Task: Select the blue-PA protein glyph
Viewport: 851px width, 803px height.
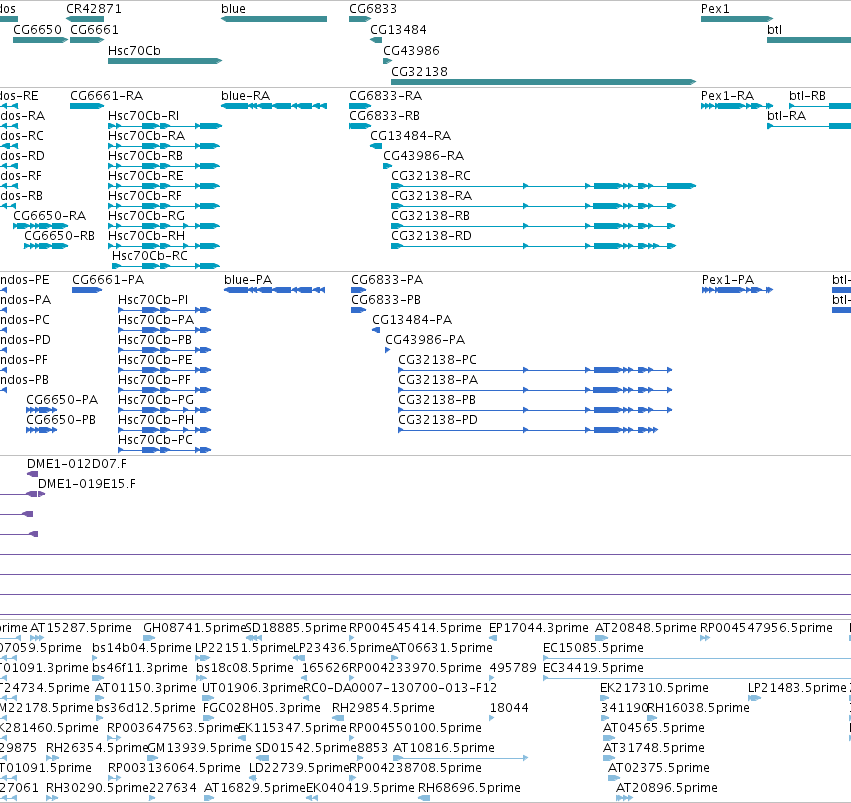Action: [275, 290]
